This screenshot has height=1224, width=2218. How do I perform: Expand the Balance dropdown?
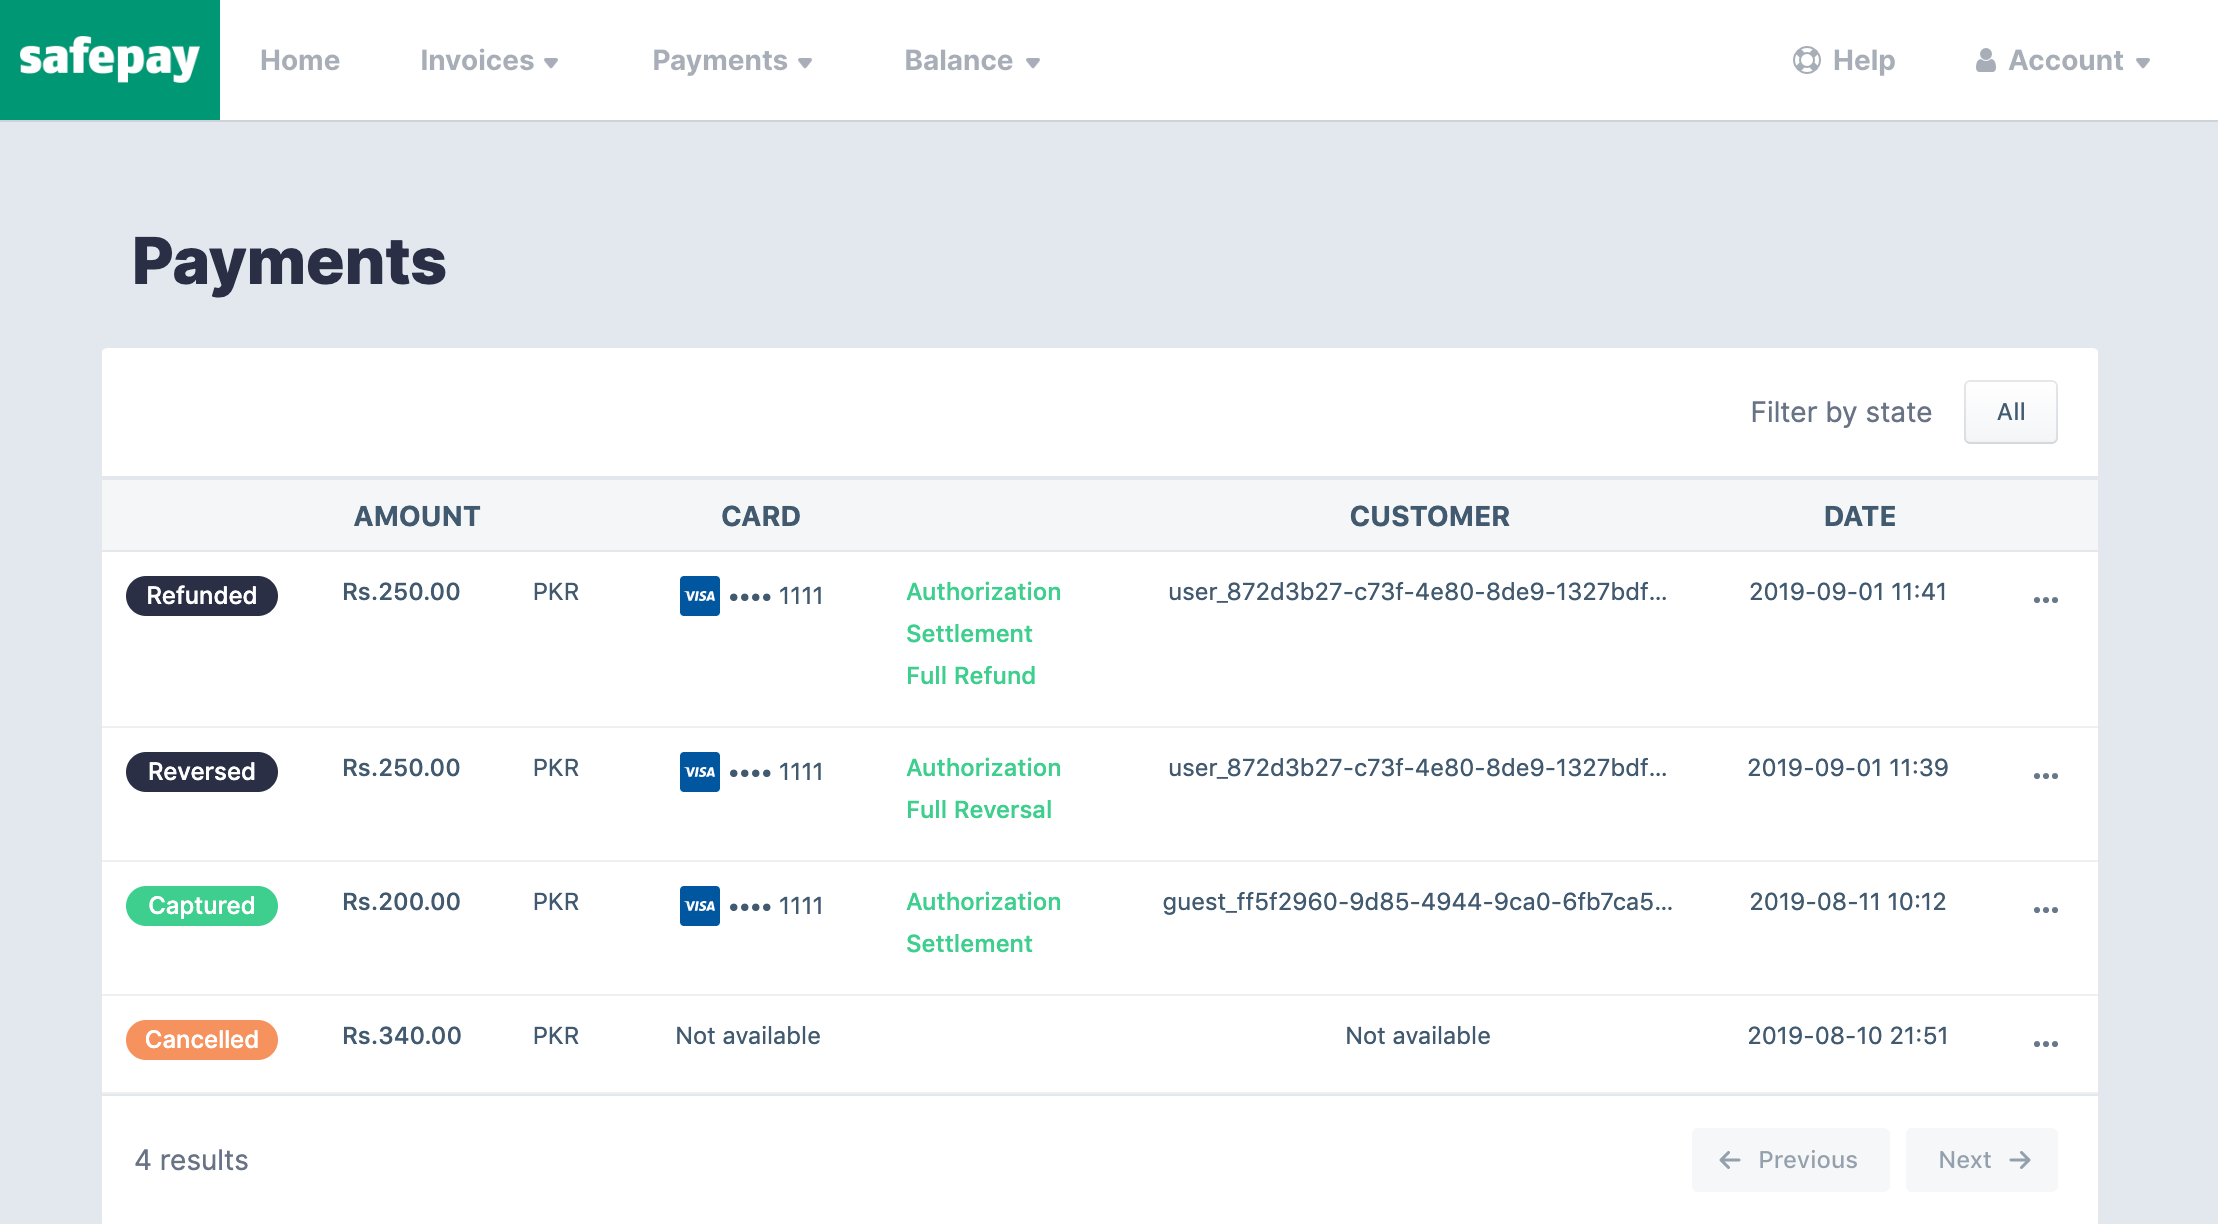[971, 60]
